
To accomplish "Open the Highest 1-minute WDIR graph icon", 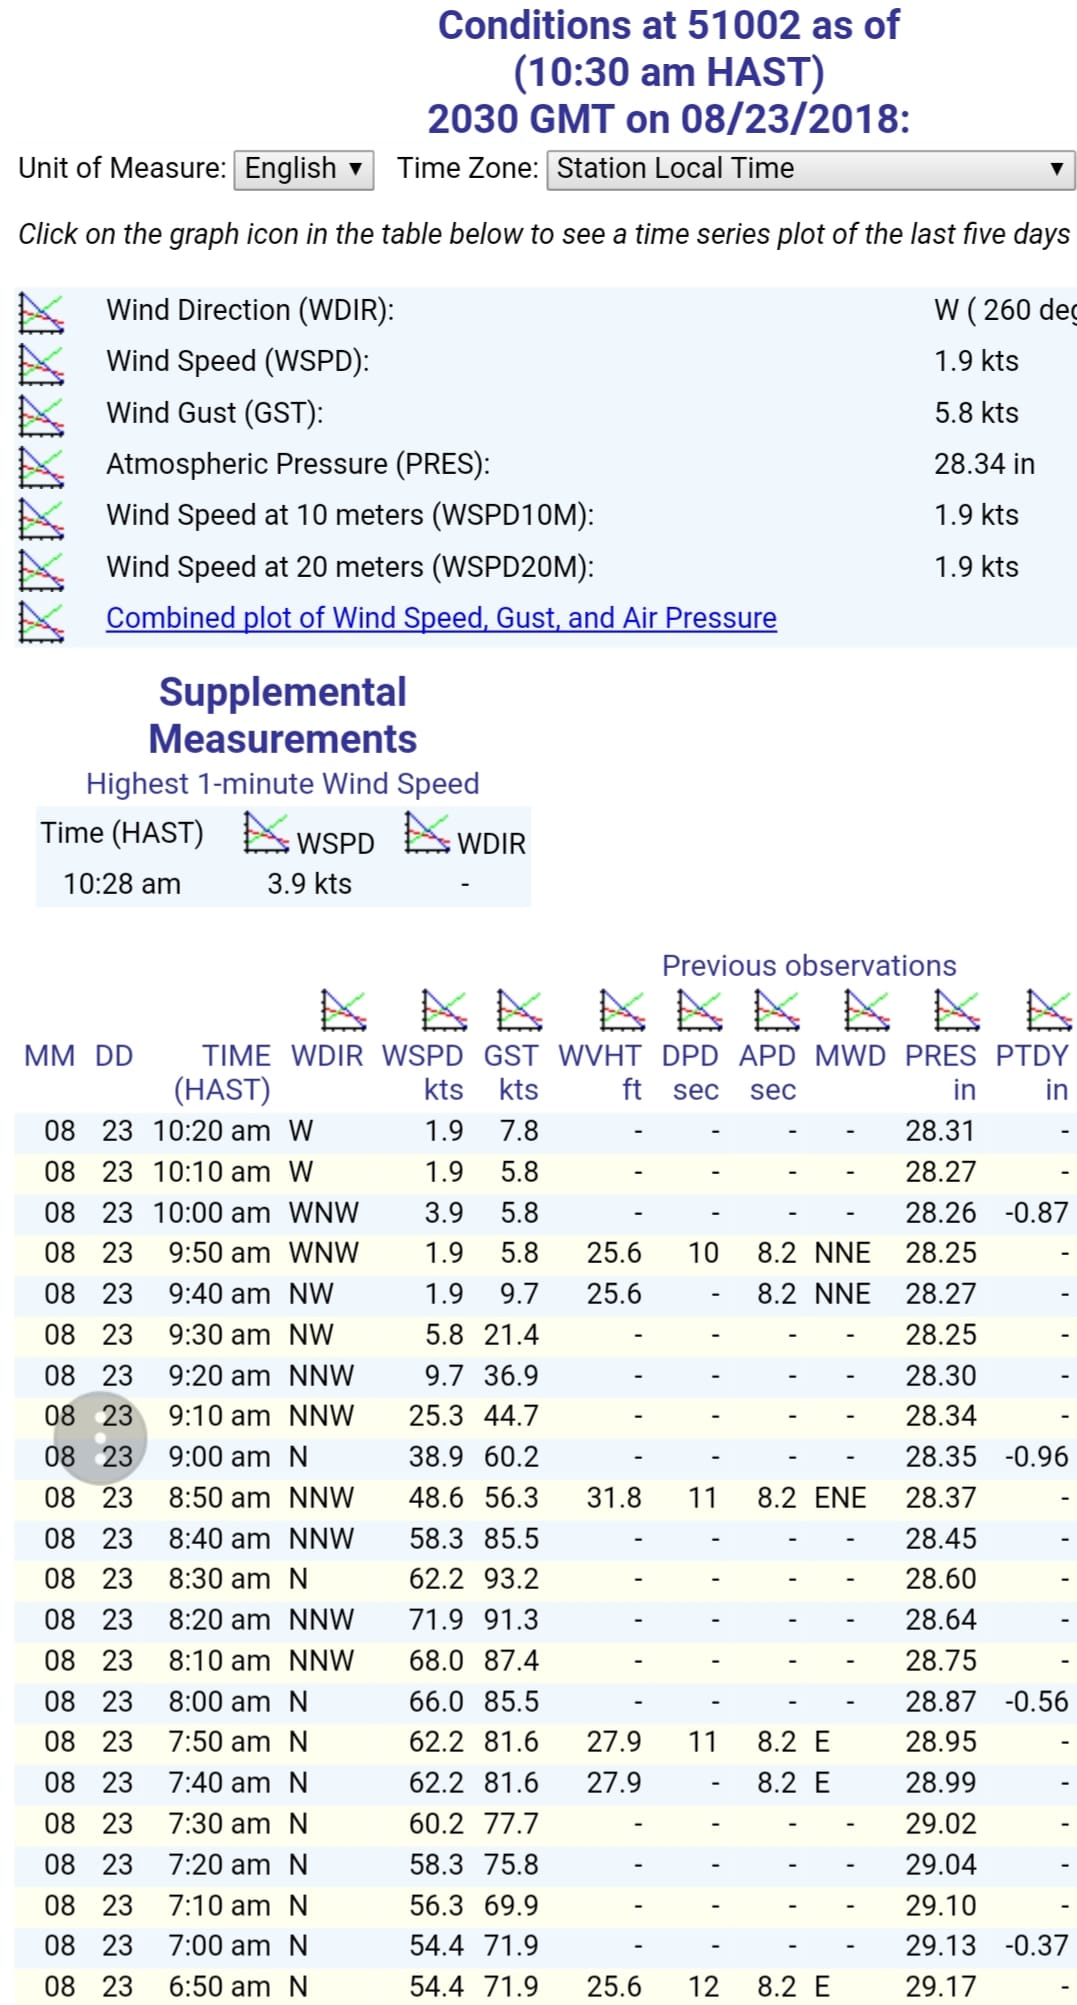I will (428, 832).
